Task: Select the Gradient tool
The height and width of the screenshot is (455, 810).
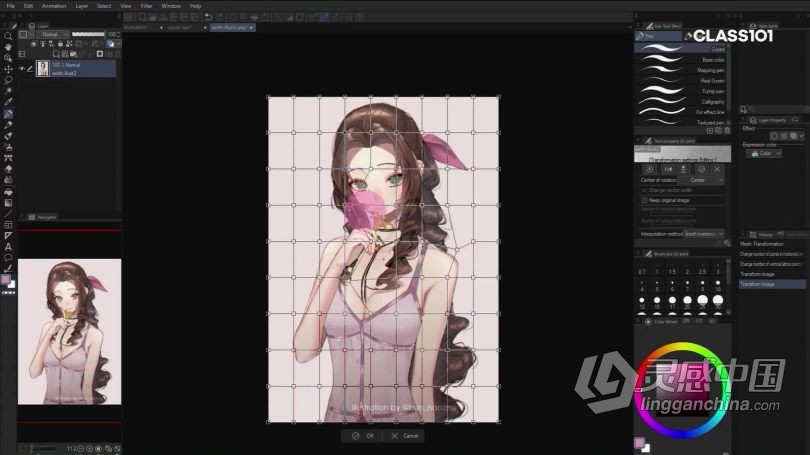Action: pos(8,202)
